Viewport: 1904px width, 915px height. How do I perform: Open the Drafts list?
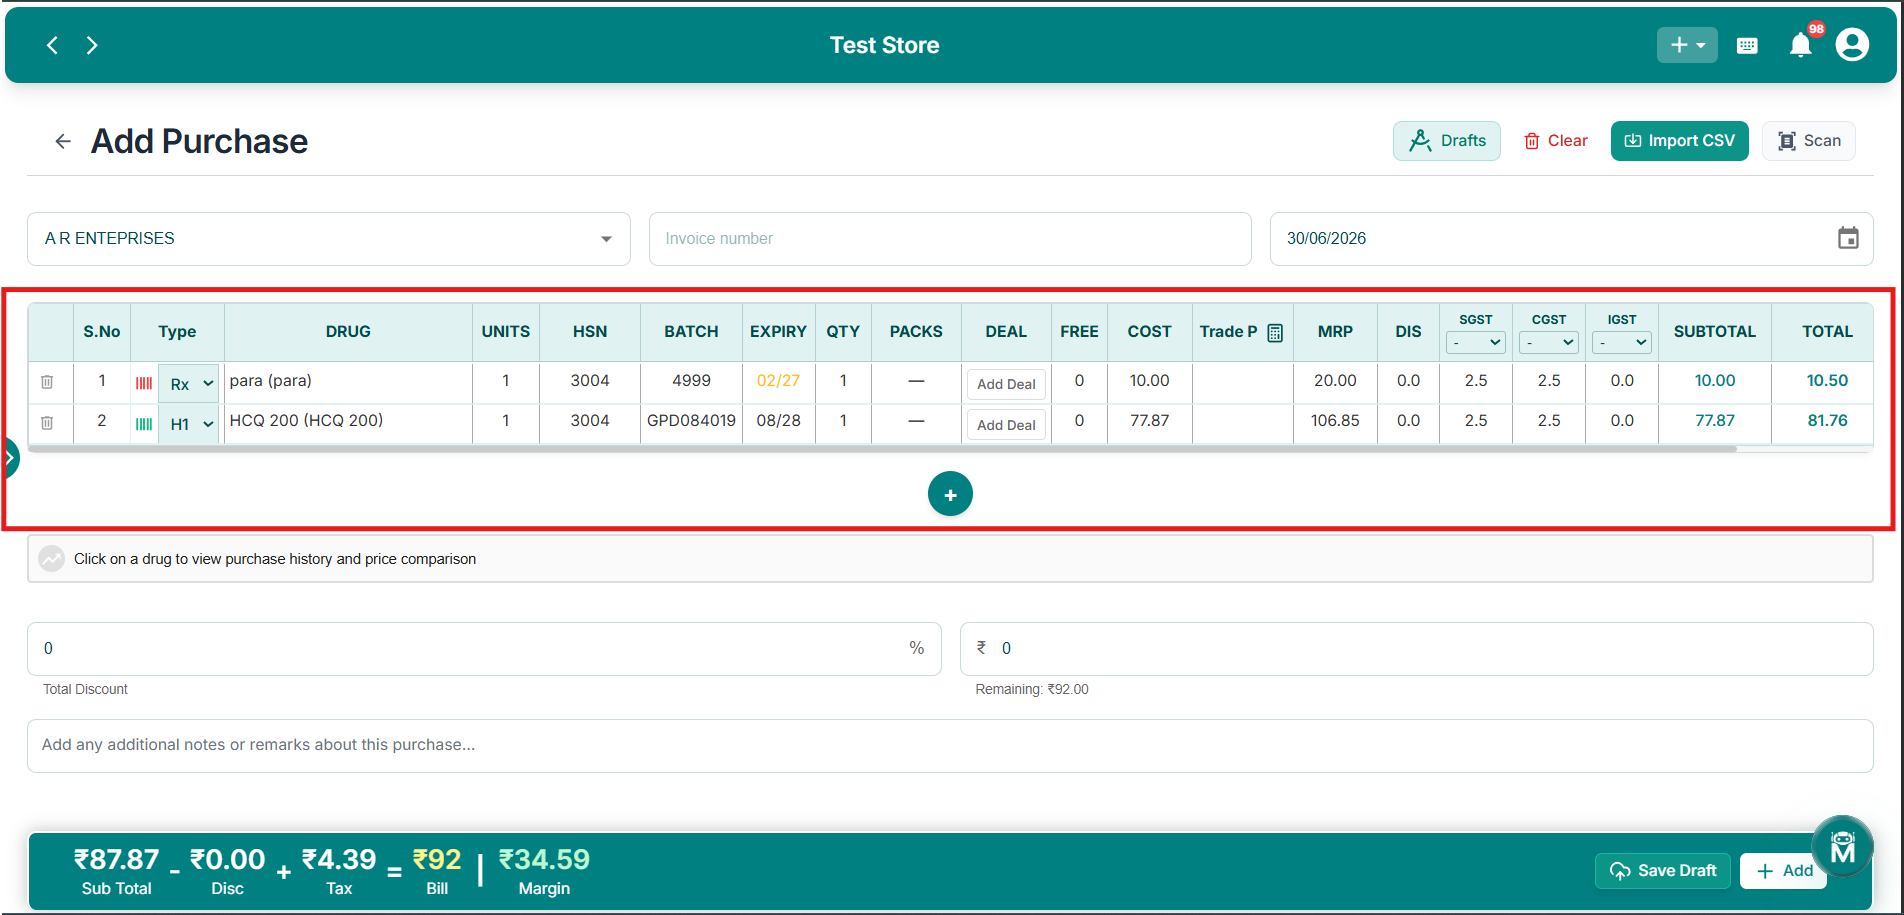(x=1447, y=141)
